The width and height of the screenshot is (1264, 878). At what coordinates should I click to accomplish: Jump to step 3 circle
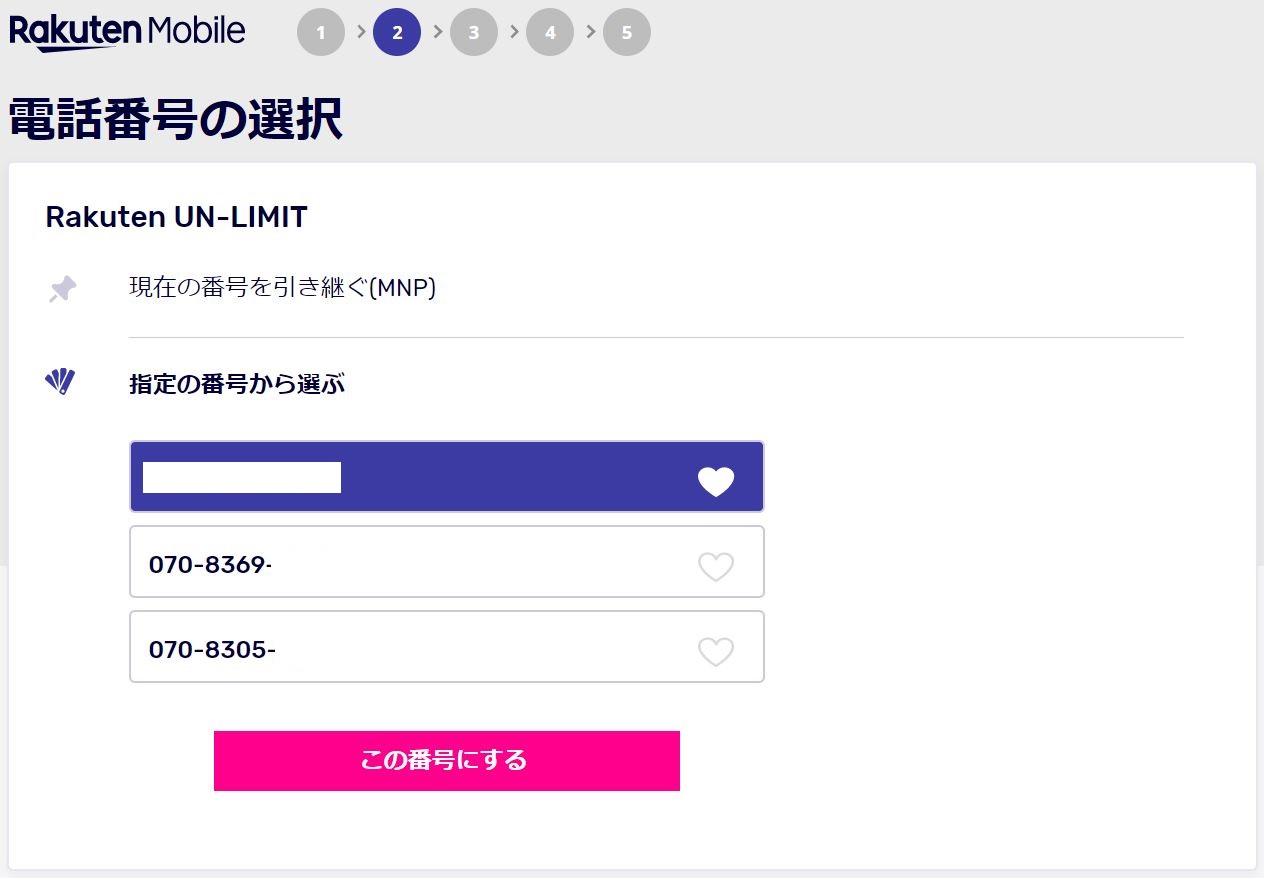click(x=474, y=32)
